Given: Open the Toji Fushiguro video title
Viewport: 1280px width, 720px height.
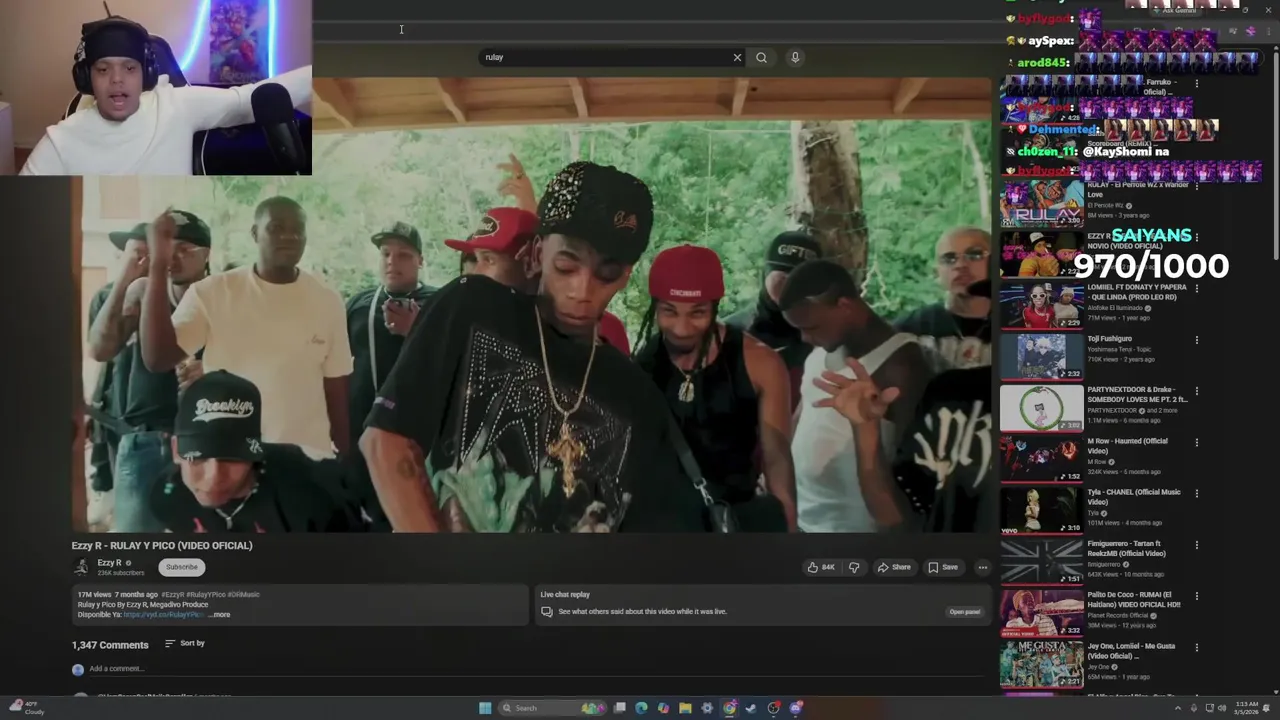Looking at the screenshot, I should tap(1110, 339).
